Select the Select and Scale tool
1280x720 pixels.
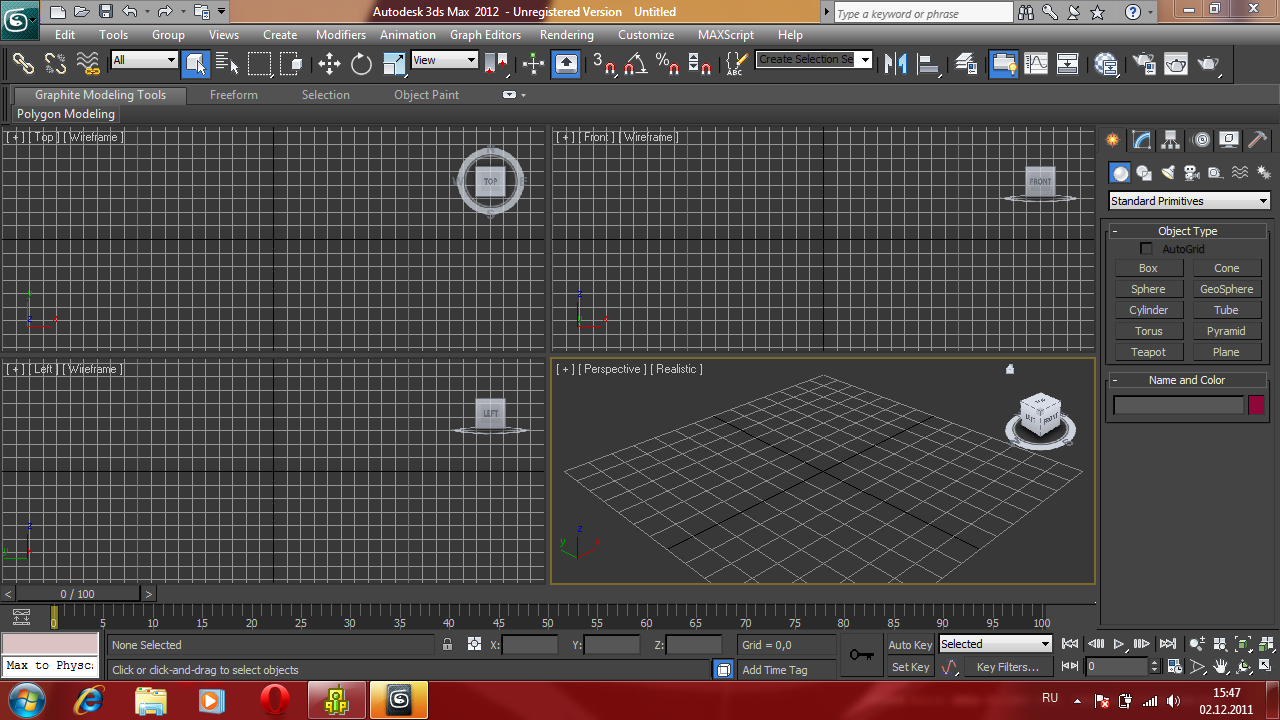(x=394, y=64)
